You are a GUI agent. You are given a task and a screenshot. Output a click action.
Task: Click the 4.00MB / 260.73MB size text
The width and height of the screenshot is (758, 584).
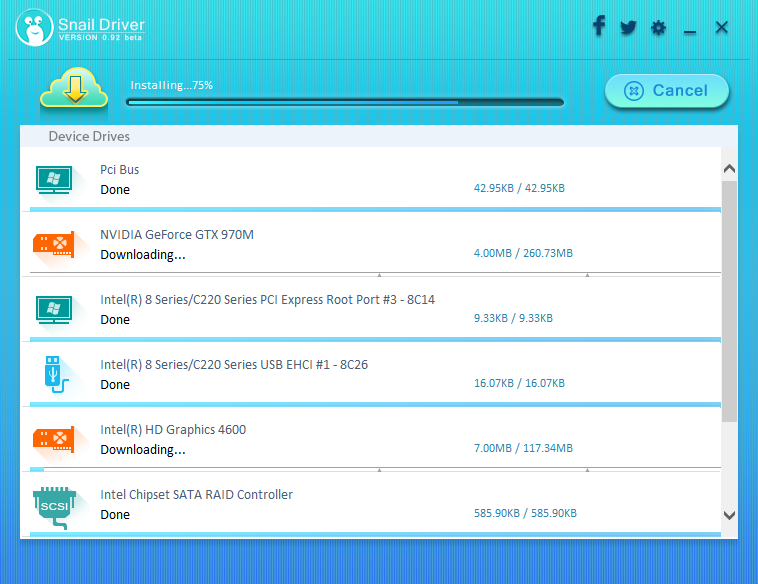pos(523,253)
